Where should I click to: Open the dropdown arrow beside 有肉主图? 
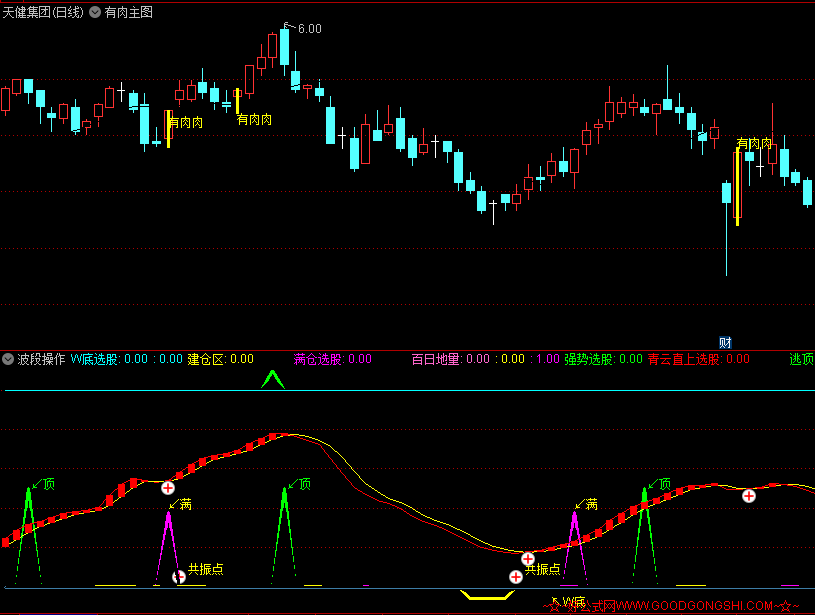[x=95, y=12]
